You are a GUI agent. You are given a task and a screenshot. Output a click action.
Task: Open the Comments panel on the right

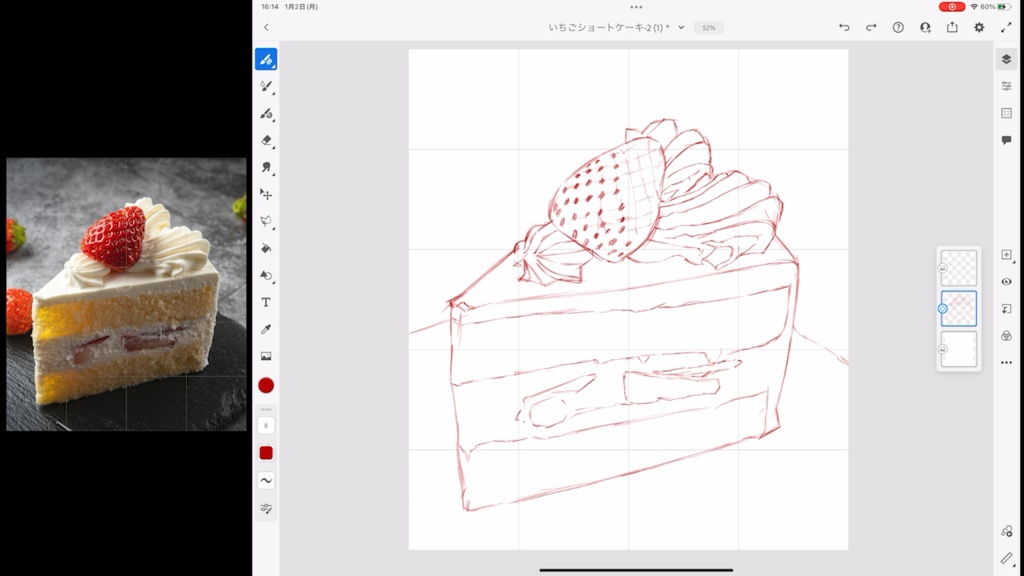coord(1005,139)
